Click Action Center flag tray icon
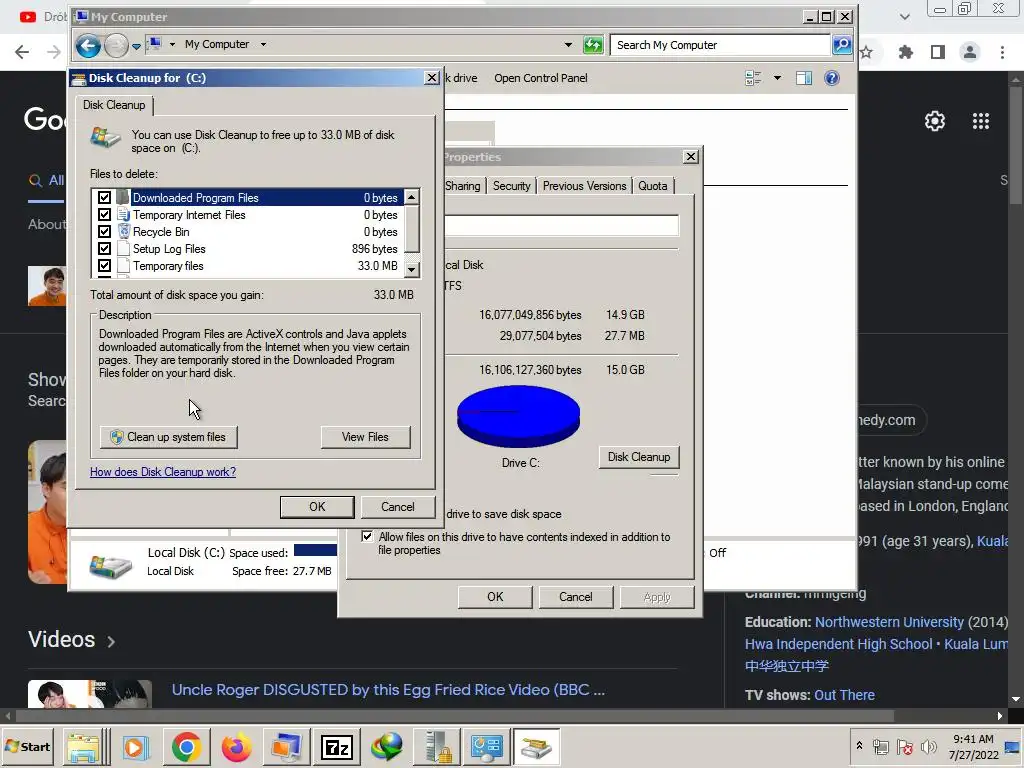This screenshot has width=1024, height=768. pyautogui.click(x=905, y=746)
